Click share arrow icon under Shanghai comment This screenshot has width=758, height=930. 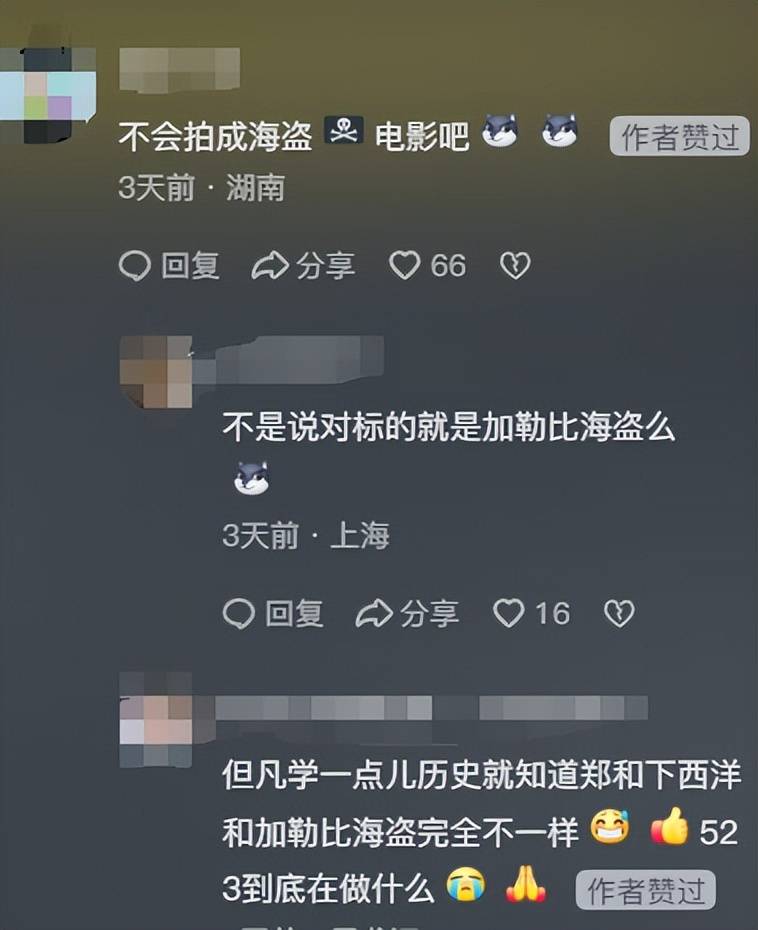coord(374,613)
